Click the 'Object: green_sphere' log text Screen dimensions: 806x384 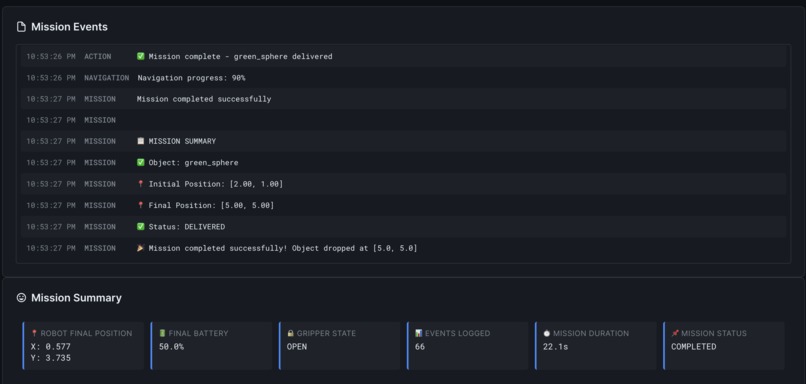click(x=193, y=162)
